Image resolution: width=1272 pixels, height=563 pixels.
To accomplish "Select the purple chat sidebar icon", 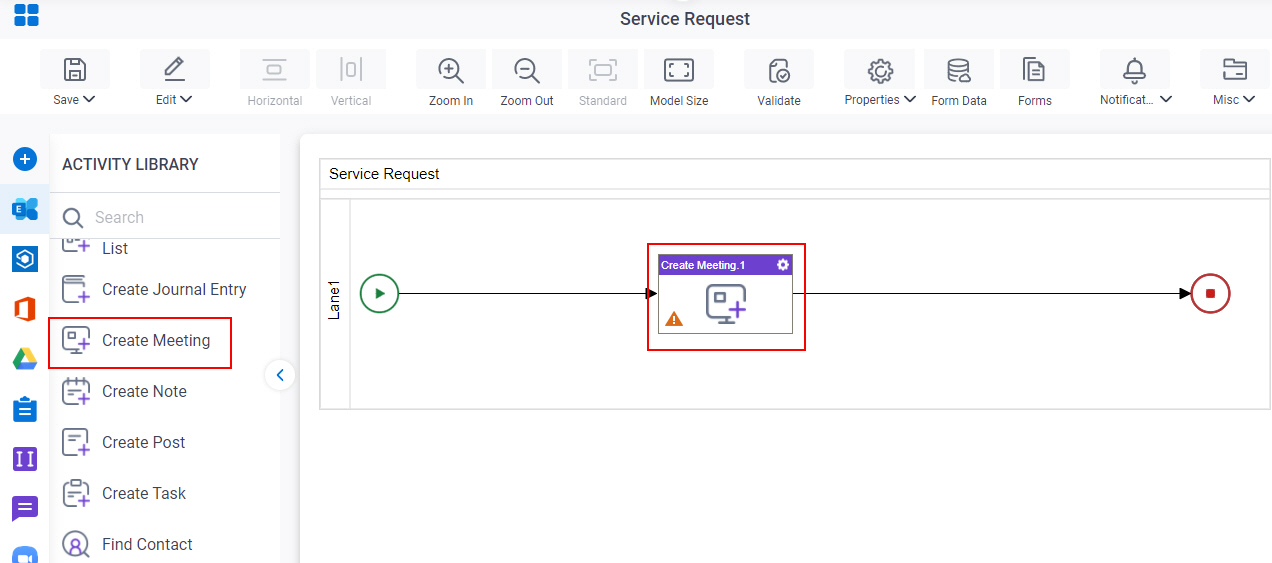I will pyautogui.click(x=25, y=509).
